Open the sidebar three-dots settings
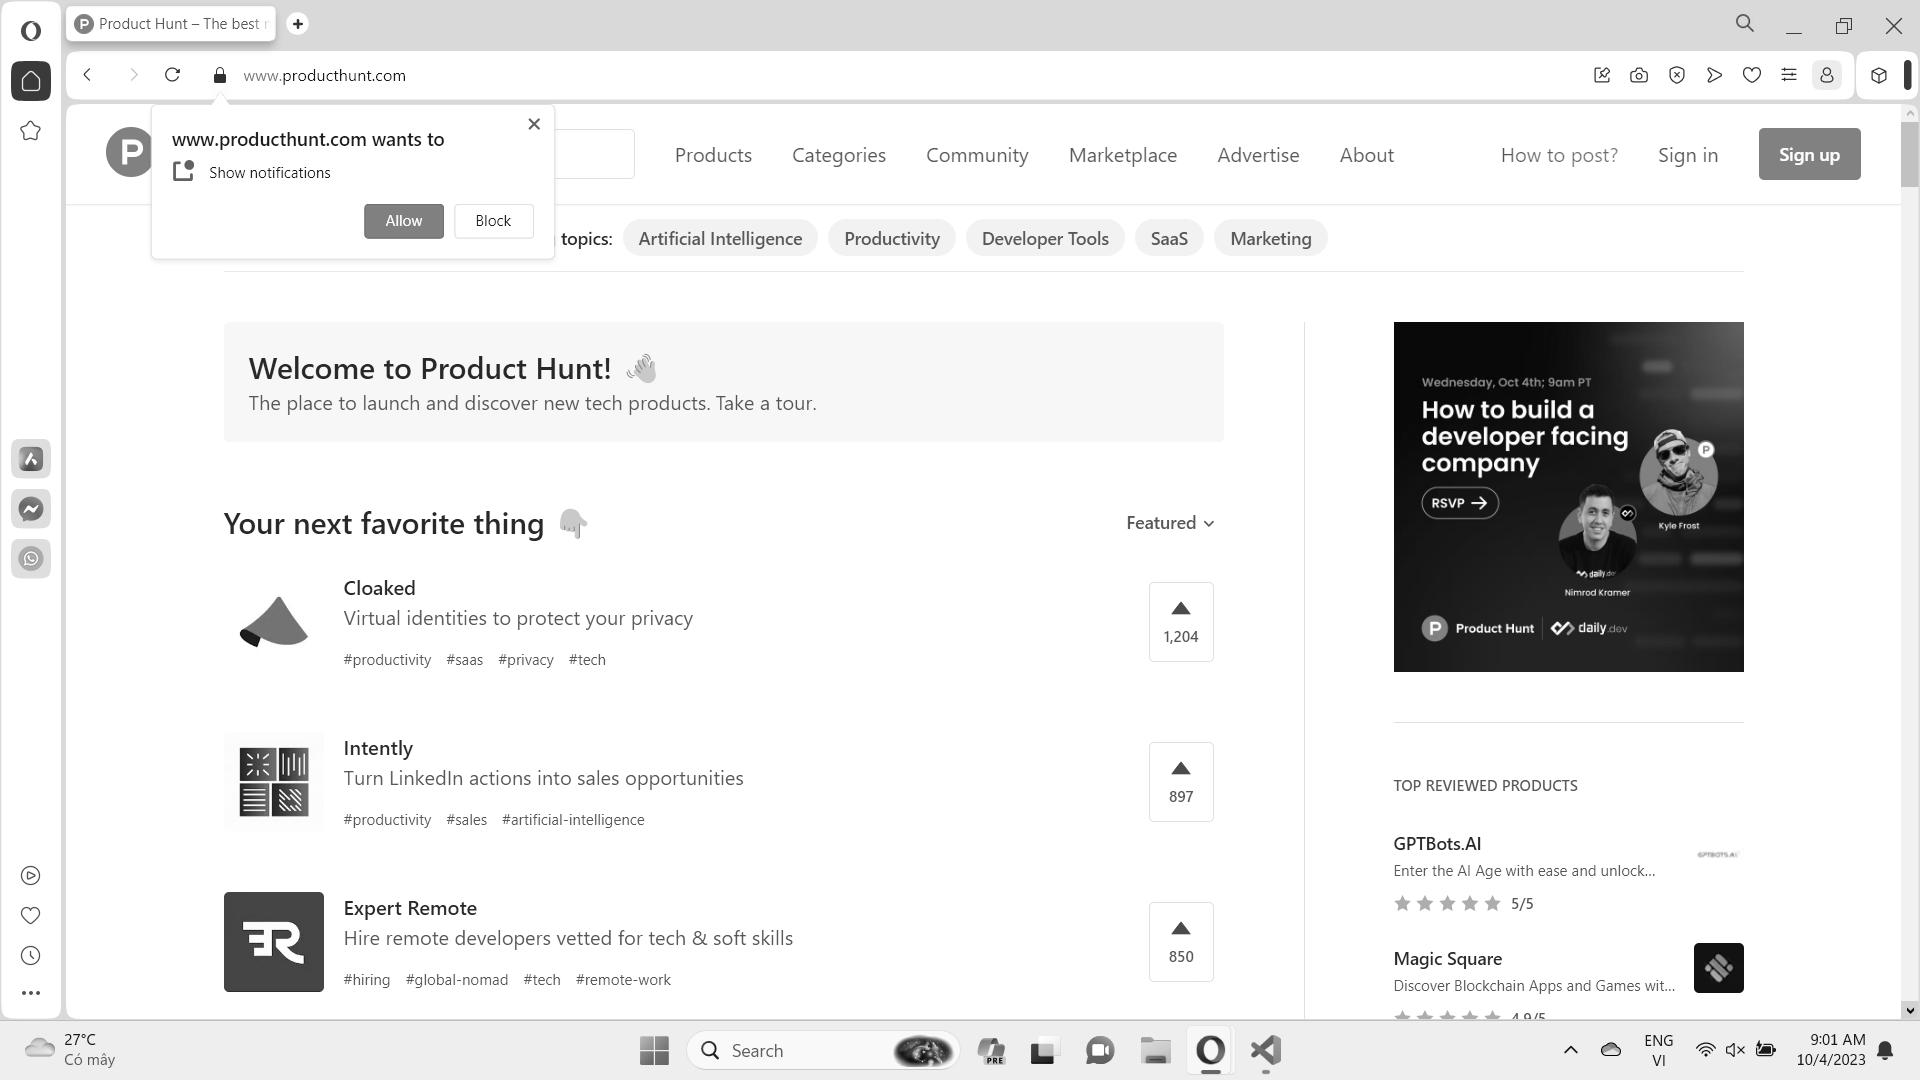This screenshot has height=1080, width=1920. [x=31, y=993]
